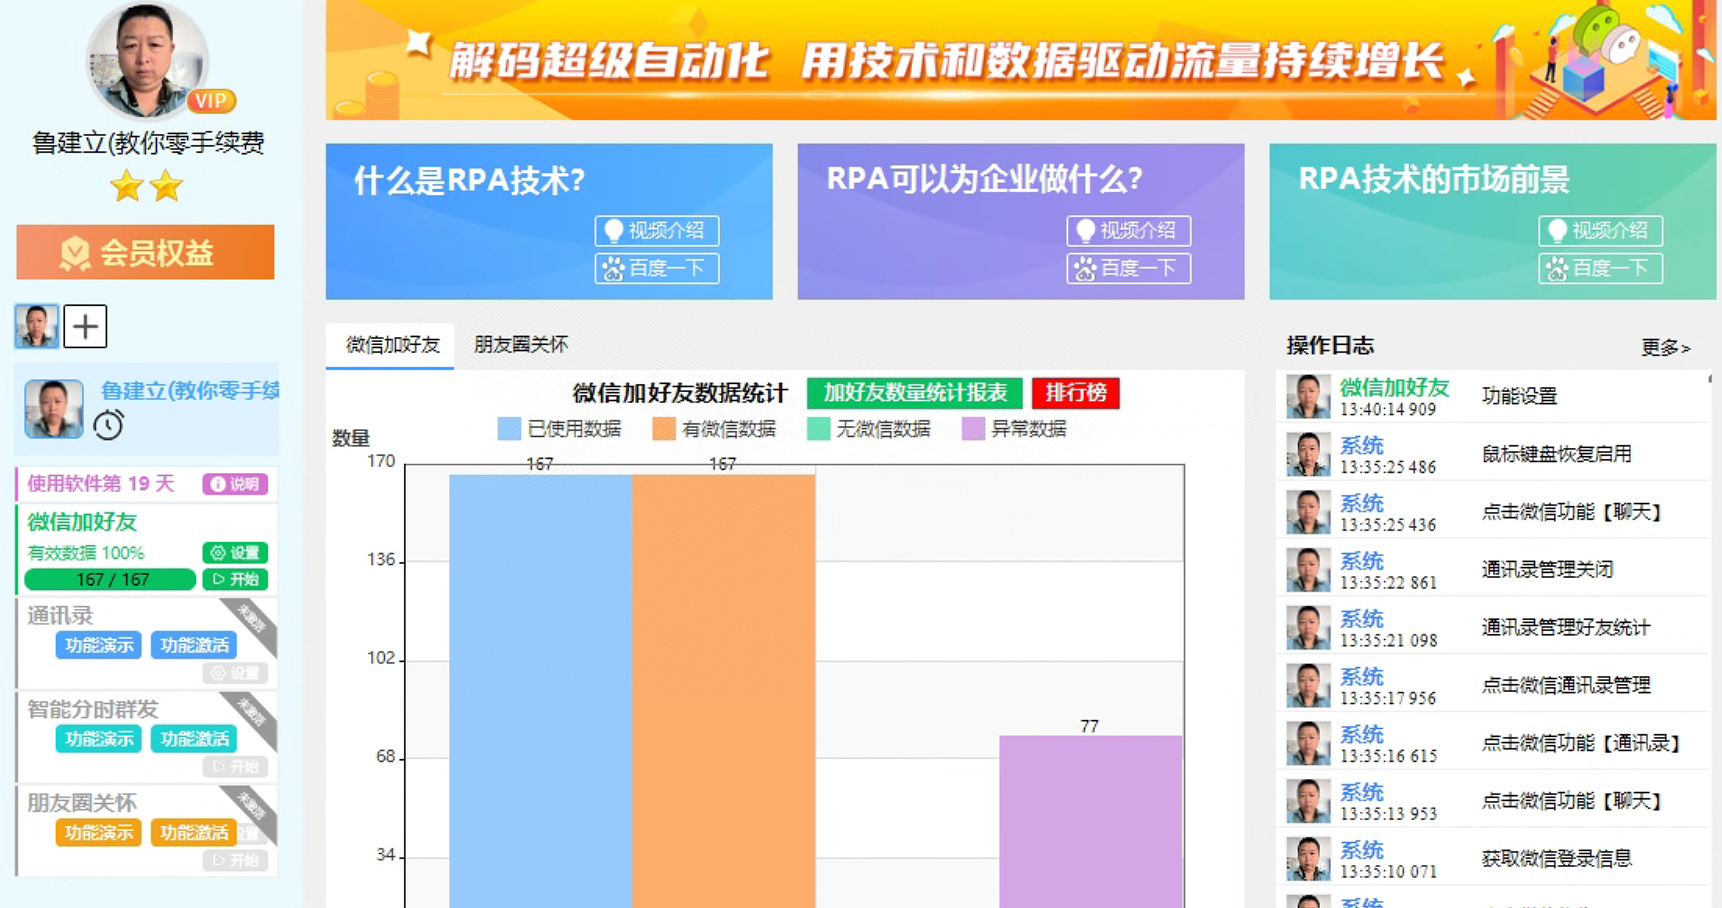This screenshot has width=1722, height=908.
Task: Click the VIP badge on profile photo
Action: click(211, 101)
